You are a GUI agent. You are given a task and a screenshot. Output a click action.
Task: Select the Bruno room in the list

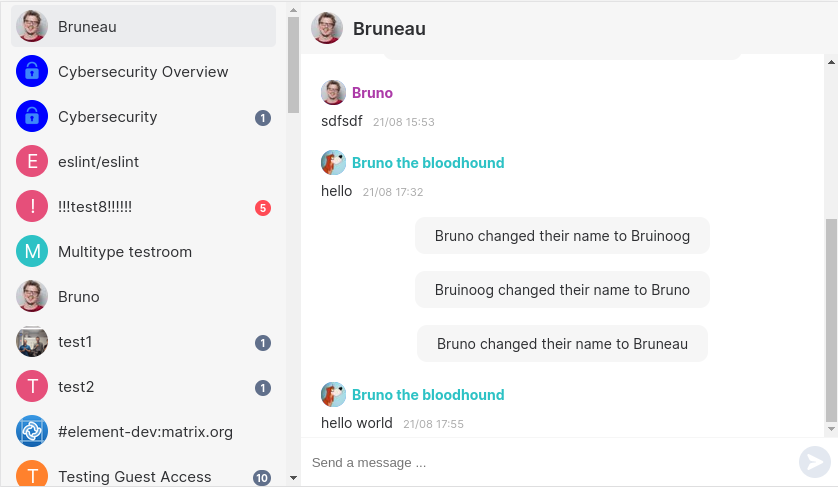79,297
